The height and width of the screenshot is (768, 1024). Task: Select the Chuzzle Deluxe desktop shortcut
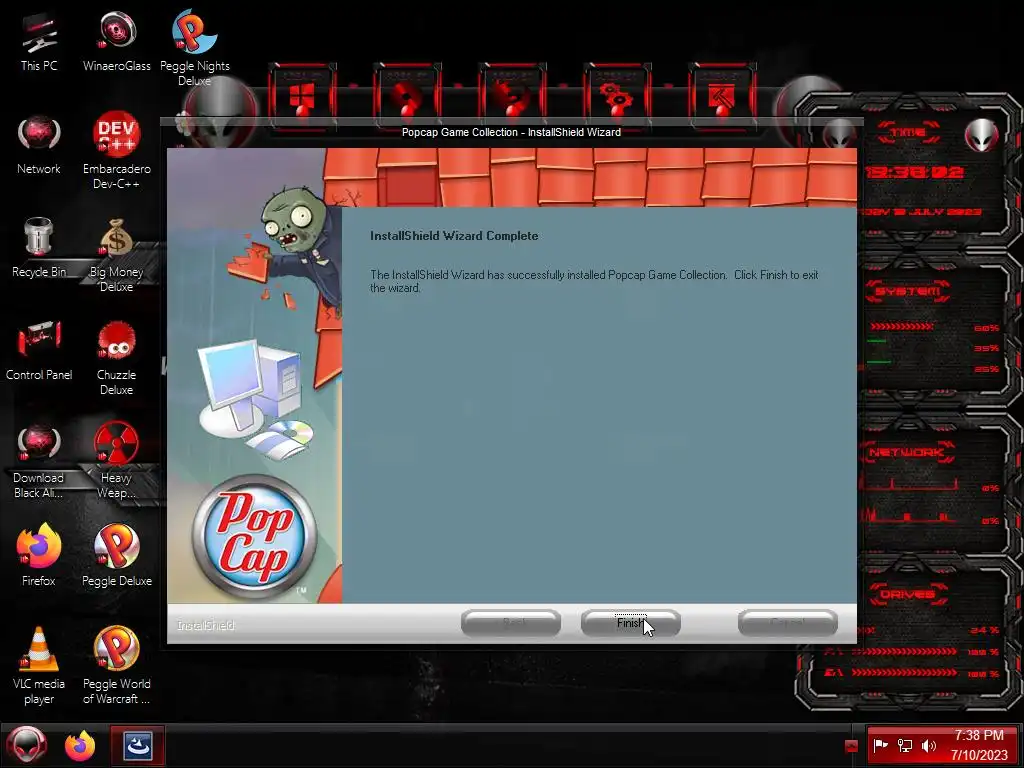pyautogui.click(x=117, y=359)
